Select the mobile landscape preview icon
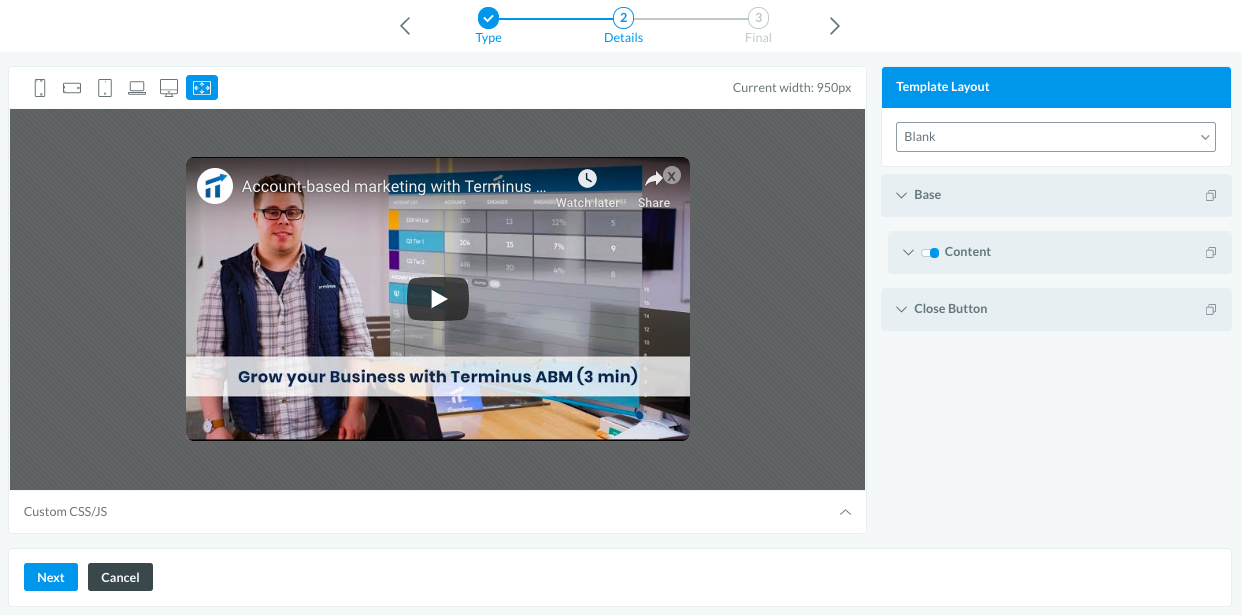Viewport: 1242px width, 615px height. click(72, 88)
